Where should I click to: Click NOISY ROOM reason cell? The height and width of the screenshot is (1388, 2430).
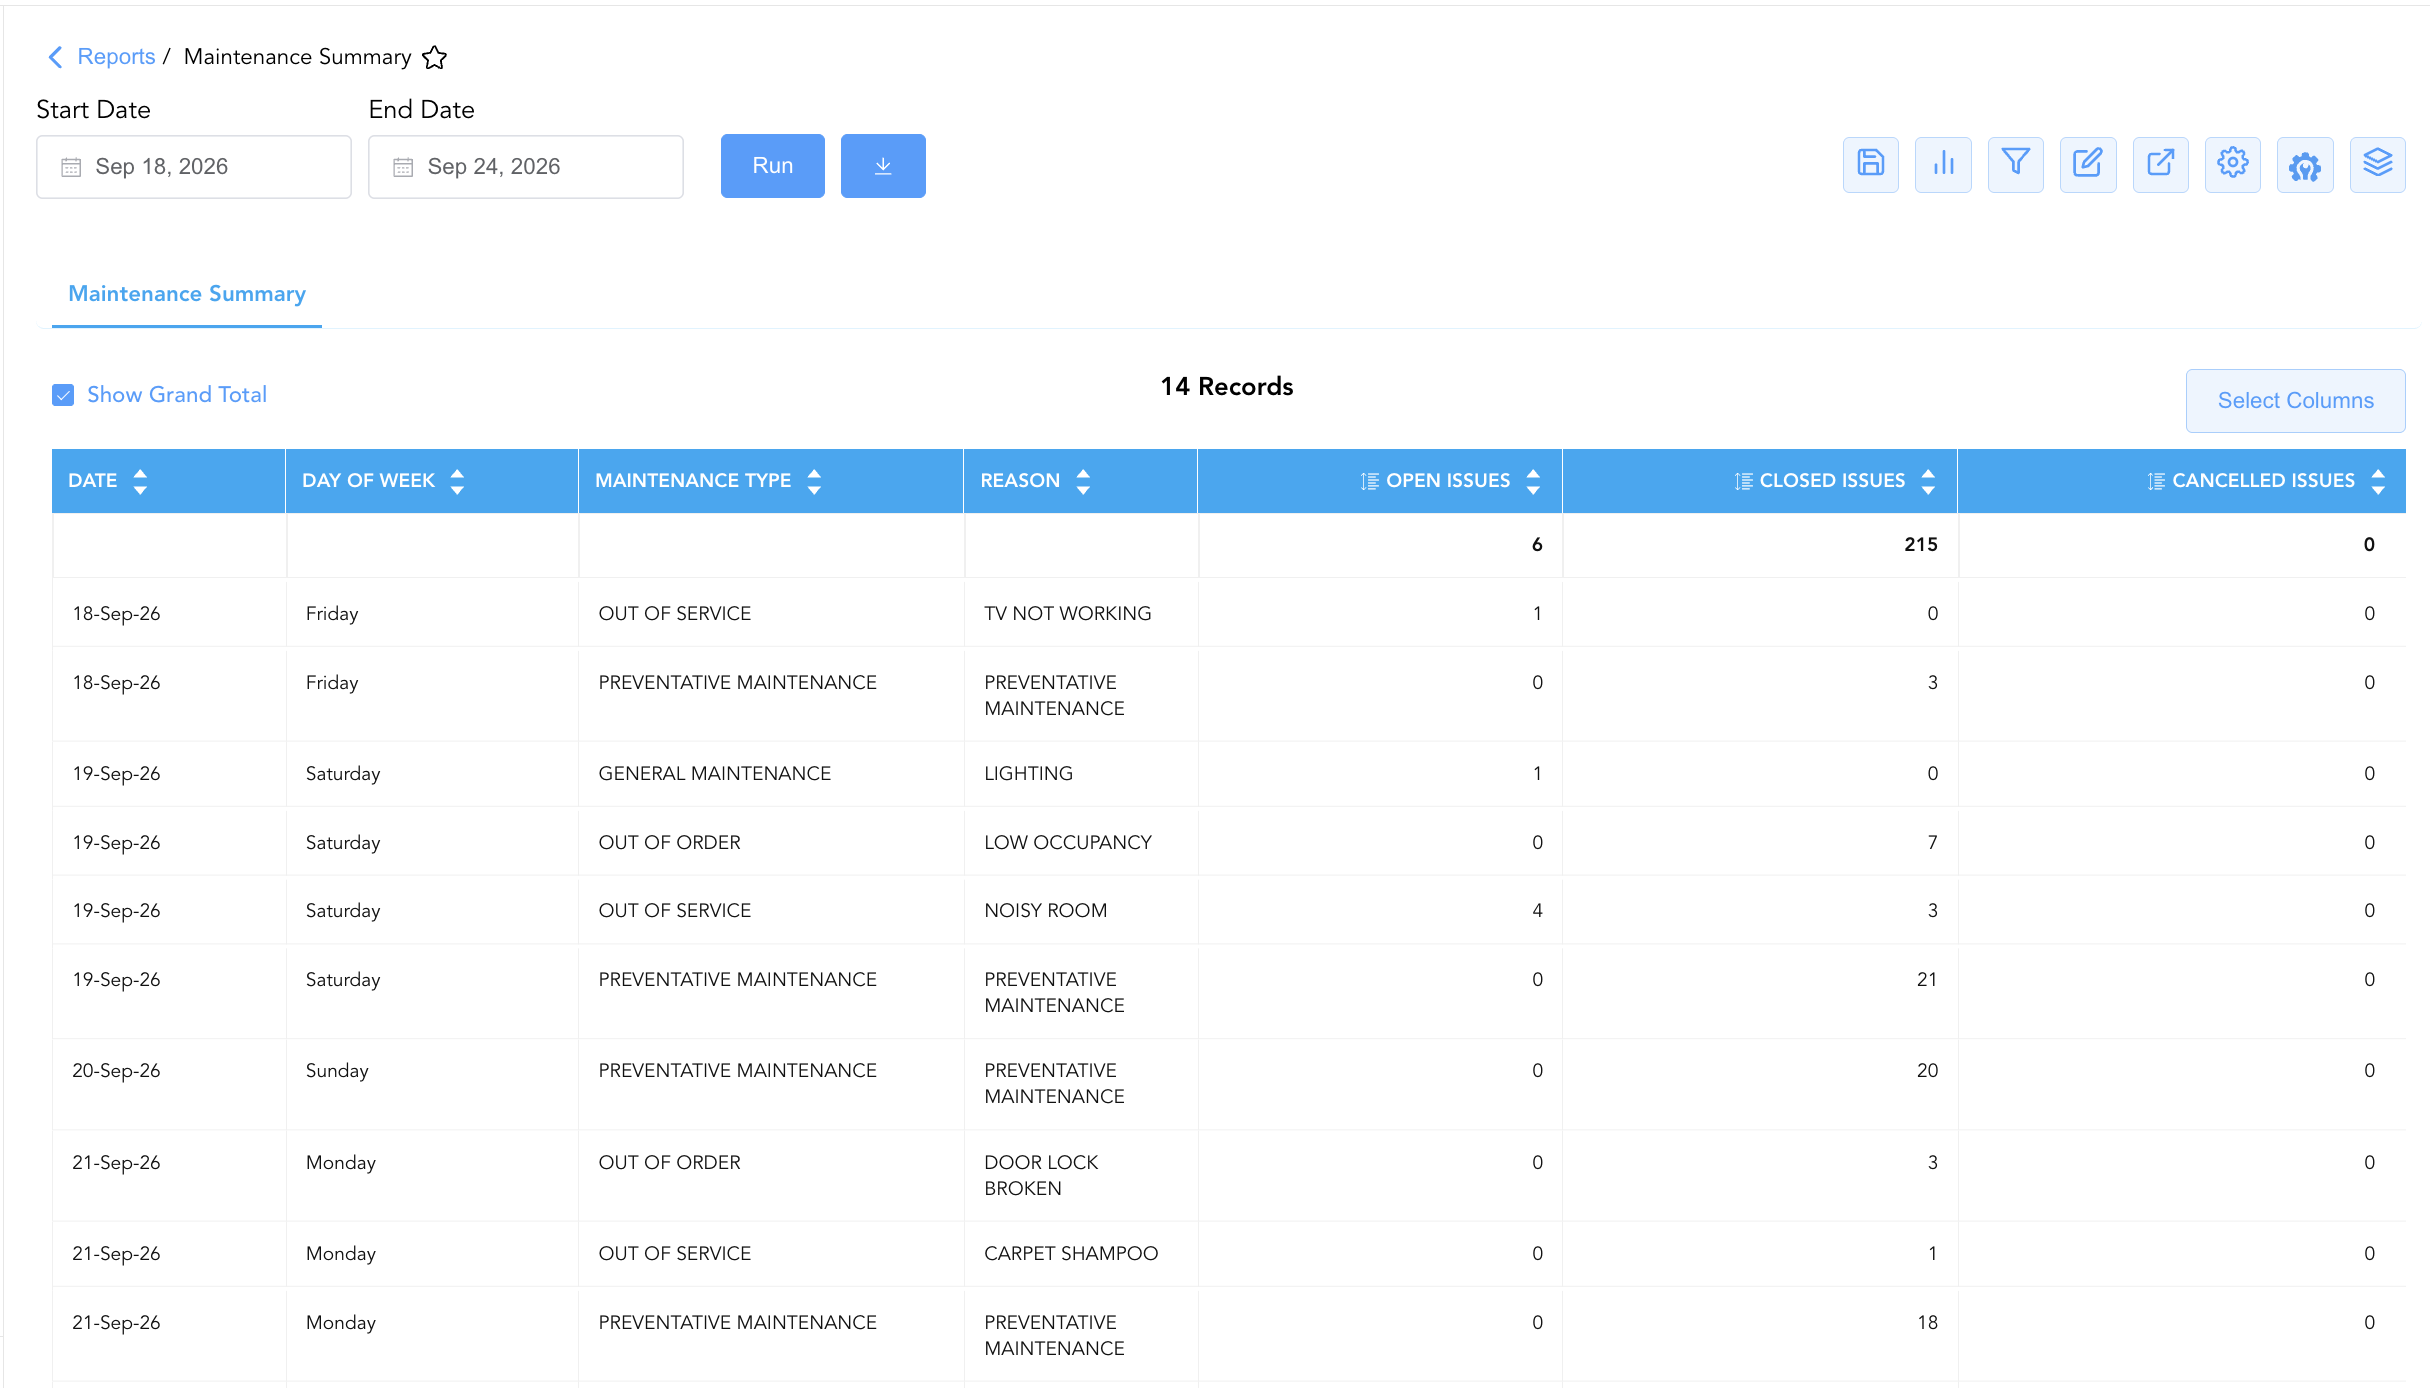[x=1045, y=910]
